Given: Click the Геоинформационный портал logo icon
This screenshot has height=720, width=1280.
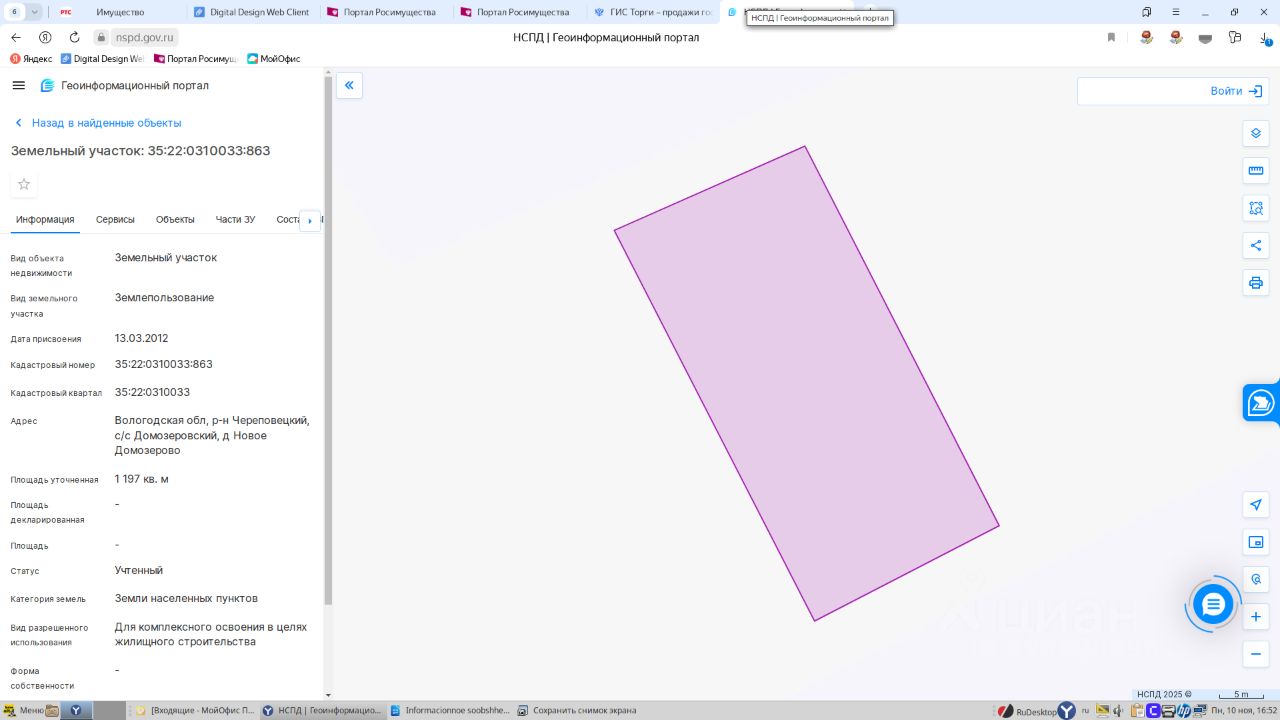Looking at the screenshot, I should (47, 86).
